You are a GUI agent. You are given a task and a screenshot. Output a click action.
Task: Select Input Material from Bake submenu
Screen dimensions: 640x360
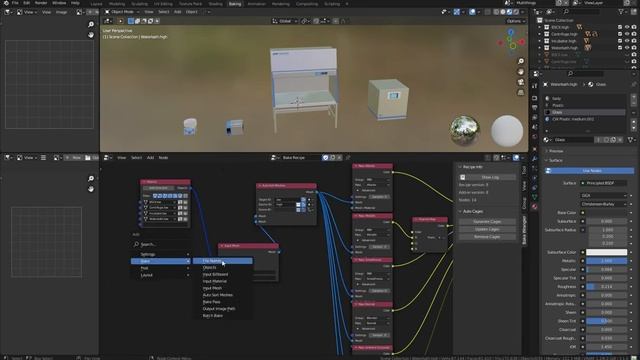pyautogui.click(x=215, y=281)
